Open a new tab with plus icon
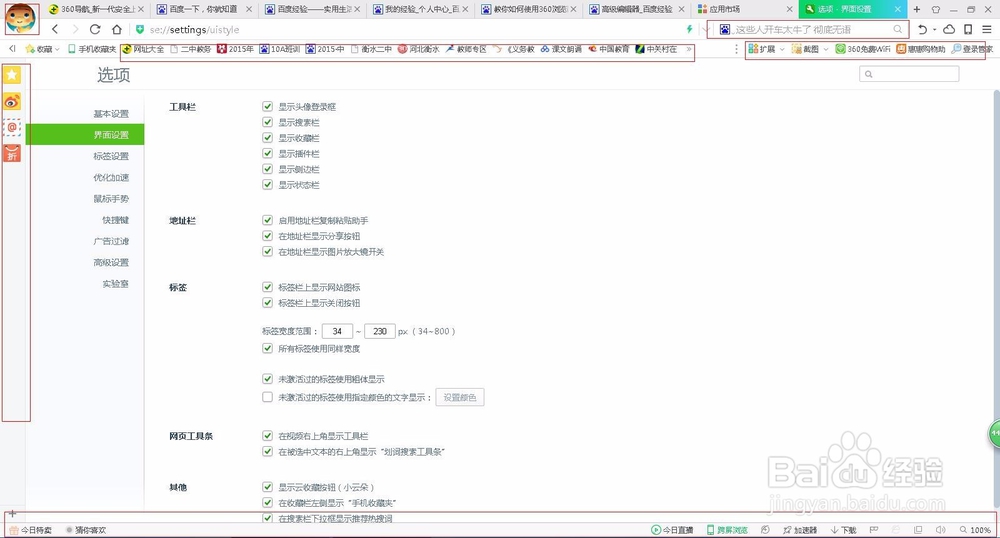 (x=916, y=9)
